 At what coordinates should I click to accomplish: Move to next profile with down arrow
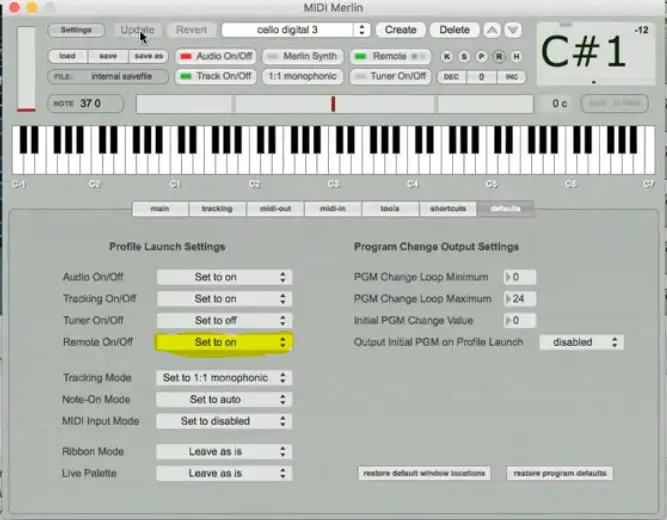[x=513, y=30]
